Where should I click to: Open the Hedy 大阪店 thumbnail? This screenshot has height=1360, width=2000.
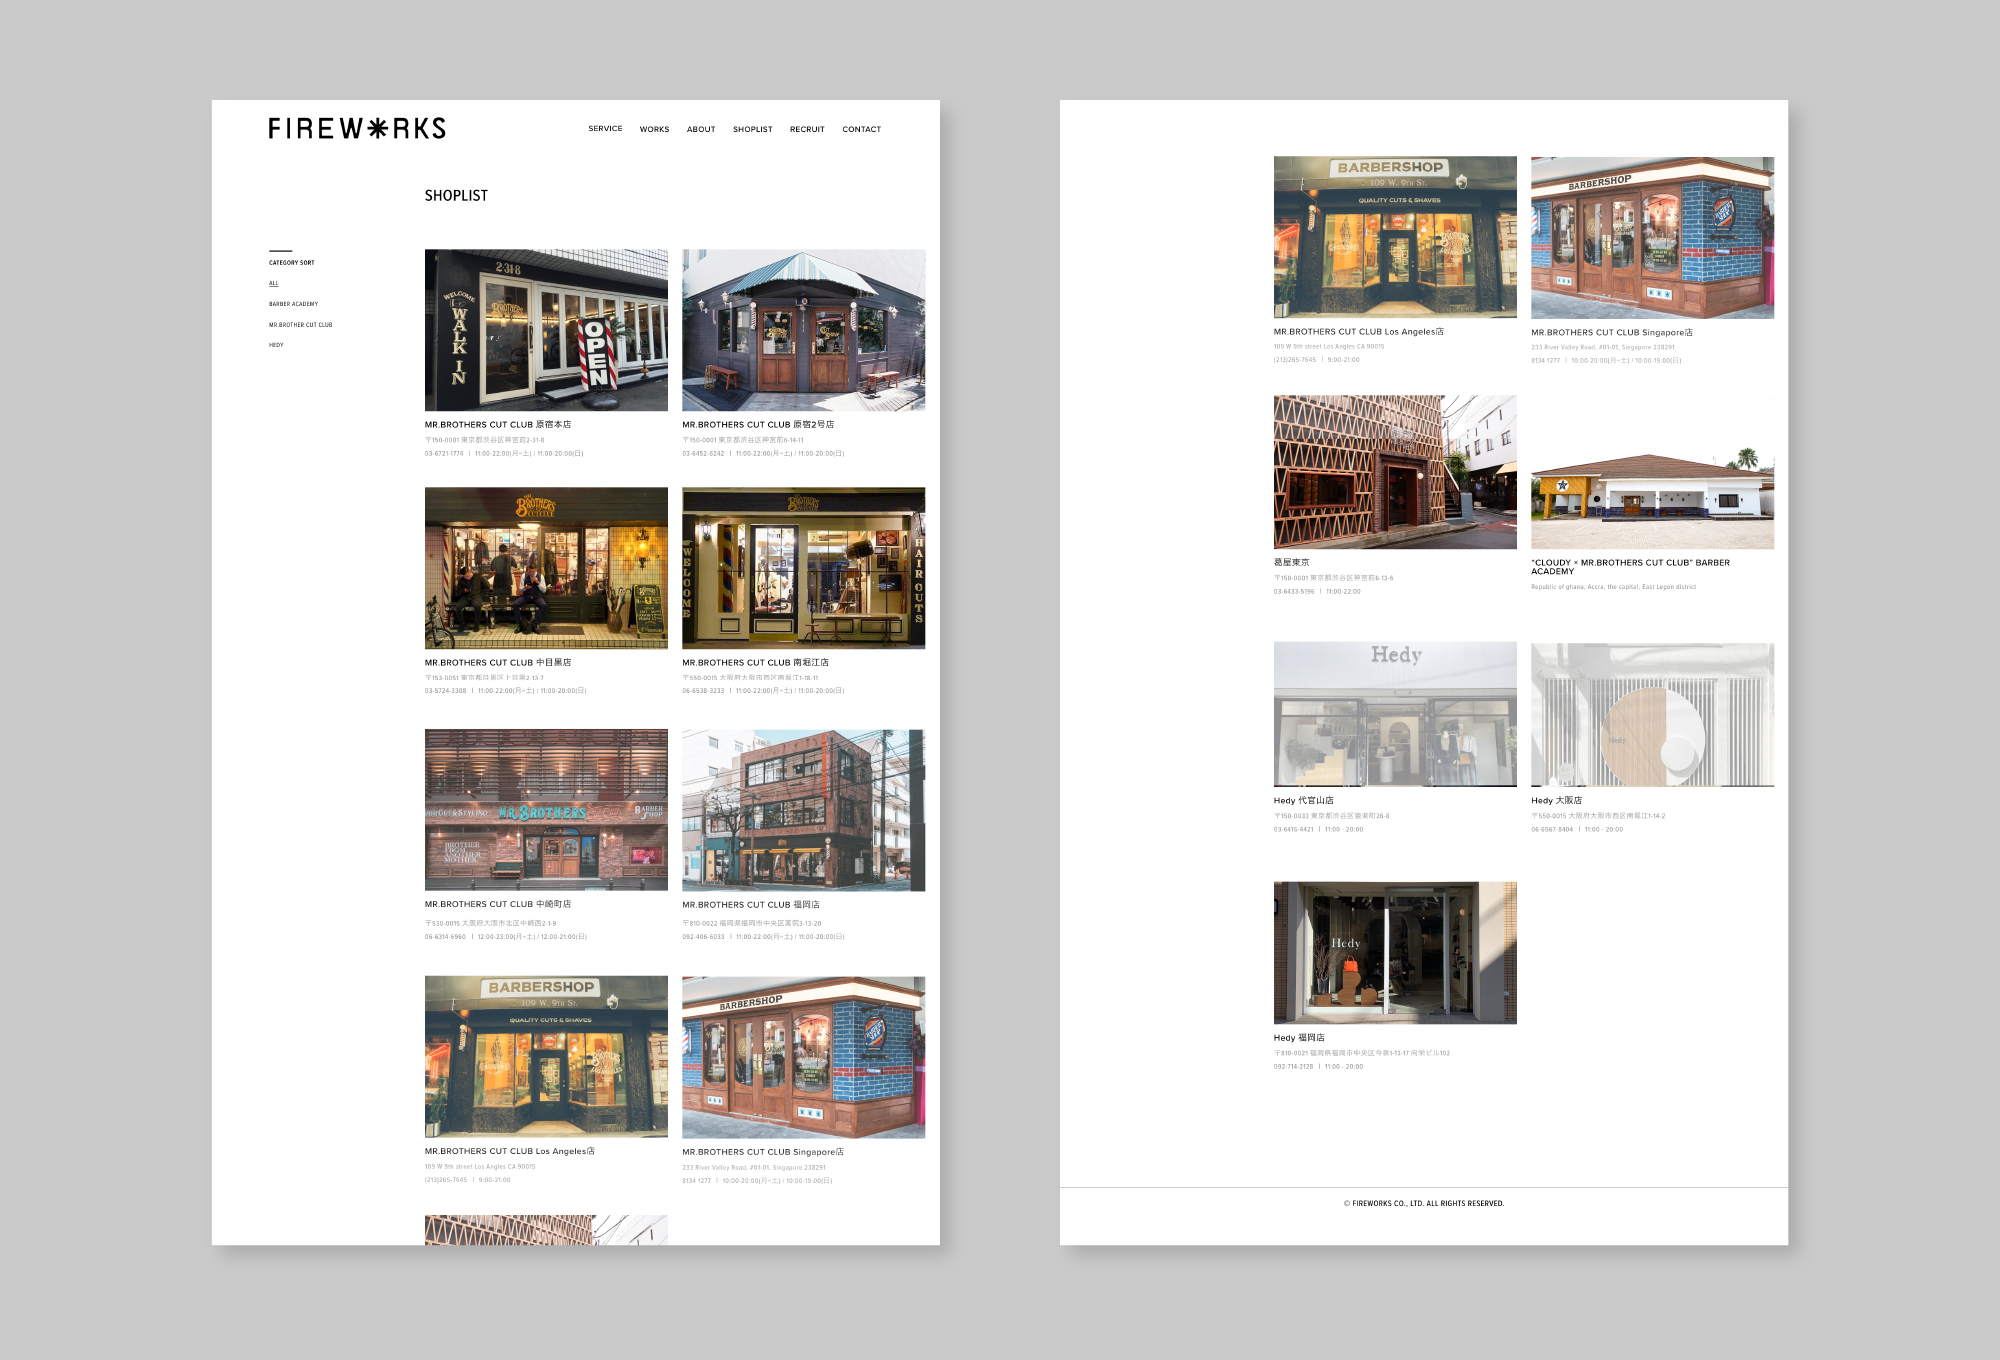click(1652, 714)
